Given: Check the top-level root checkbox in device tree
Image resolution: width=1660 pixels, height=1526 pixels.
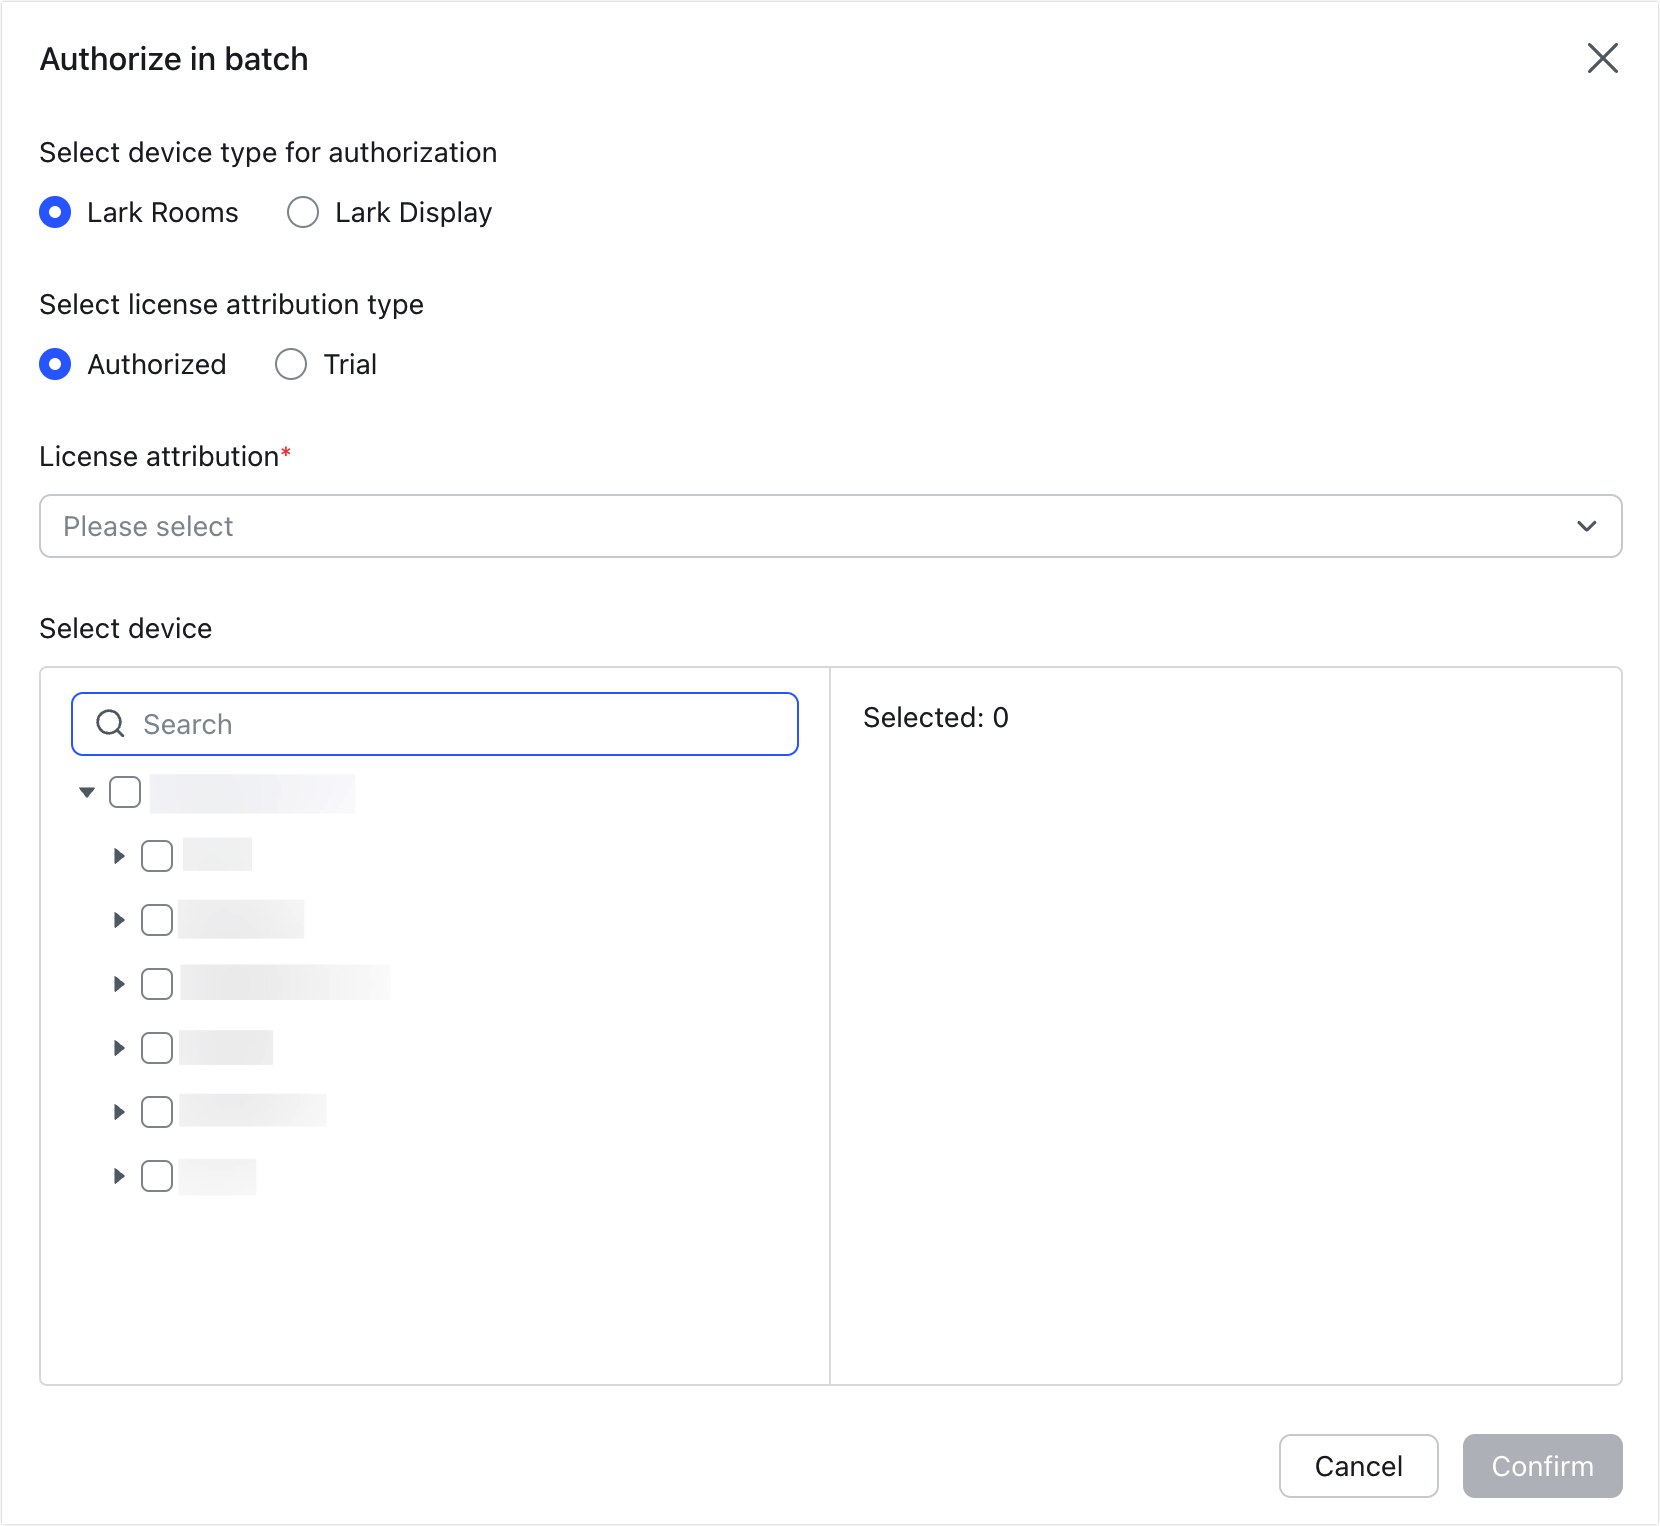Looking at the screenshot, I should coord(125,791).
